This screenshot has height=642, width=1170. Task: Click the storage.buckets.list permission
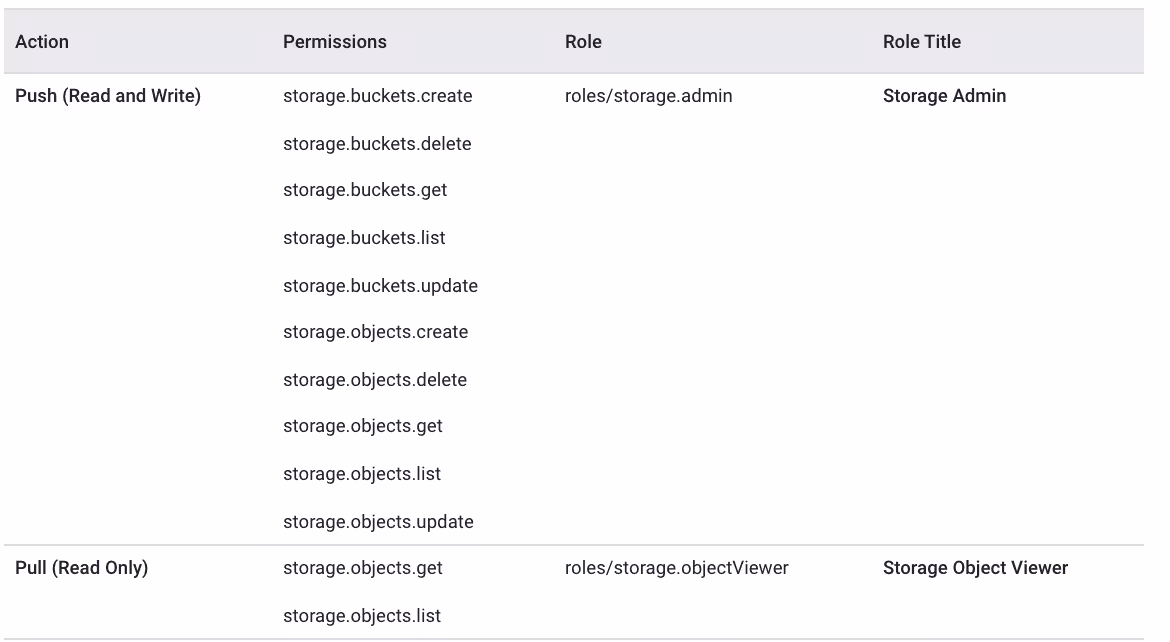pos(364,238)
